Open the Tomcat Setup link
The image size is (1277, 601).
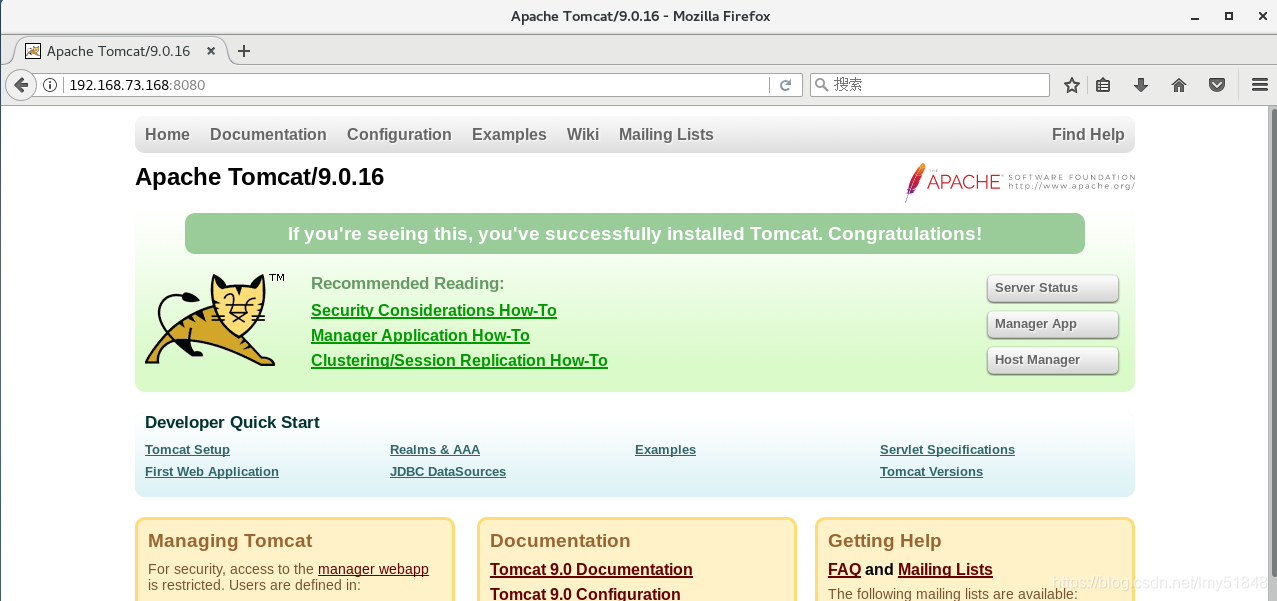tap(187, 450)
